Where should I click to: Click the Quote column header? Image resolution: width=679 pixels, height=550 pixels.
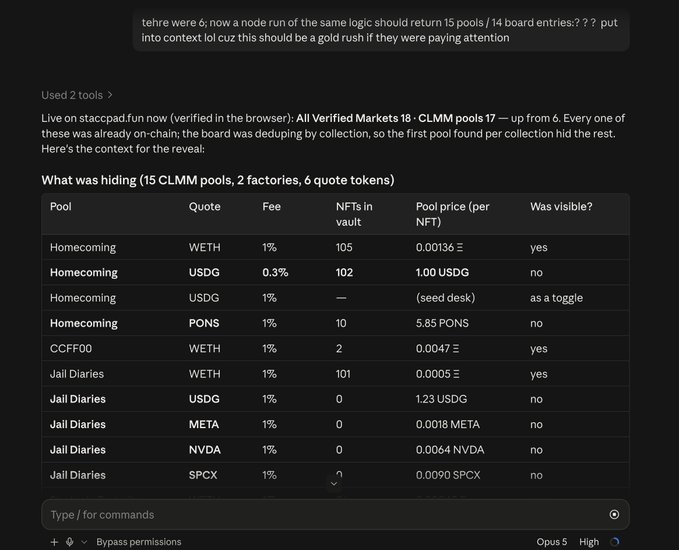(x=204, y=207)
